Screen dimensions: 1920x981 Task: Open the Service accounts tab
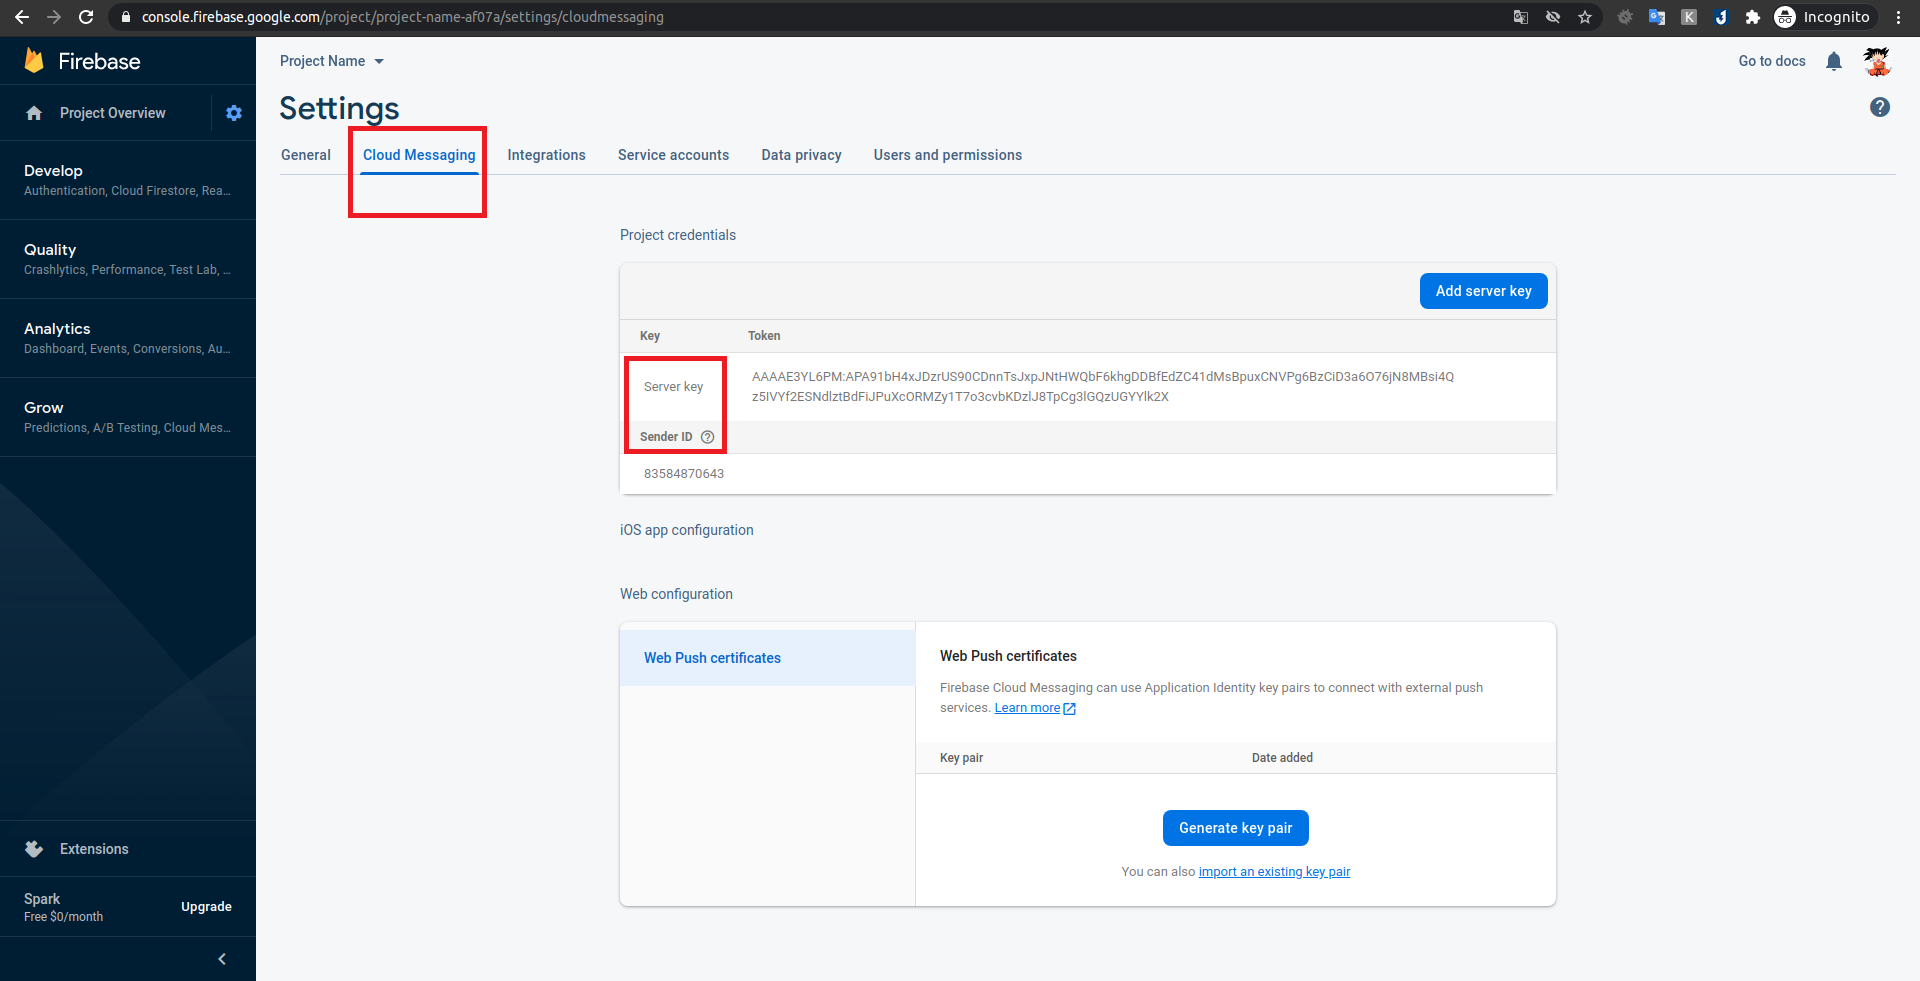point(673,155)
